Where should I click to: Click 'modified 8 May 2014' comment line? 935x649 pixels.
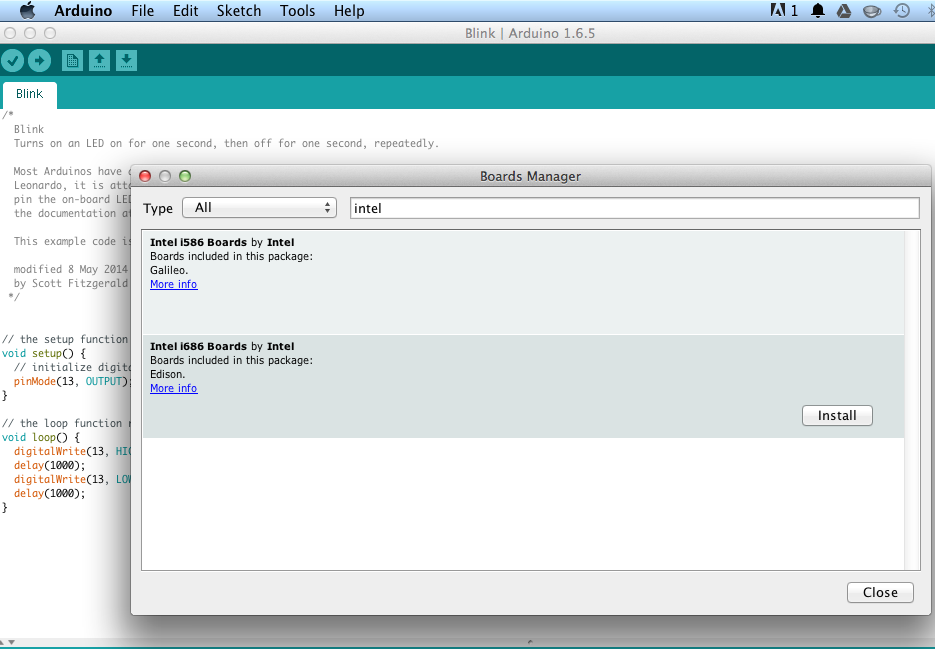tap(70, 269)
